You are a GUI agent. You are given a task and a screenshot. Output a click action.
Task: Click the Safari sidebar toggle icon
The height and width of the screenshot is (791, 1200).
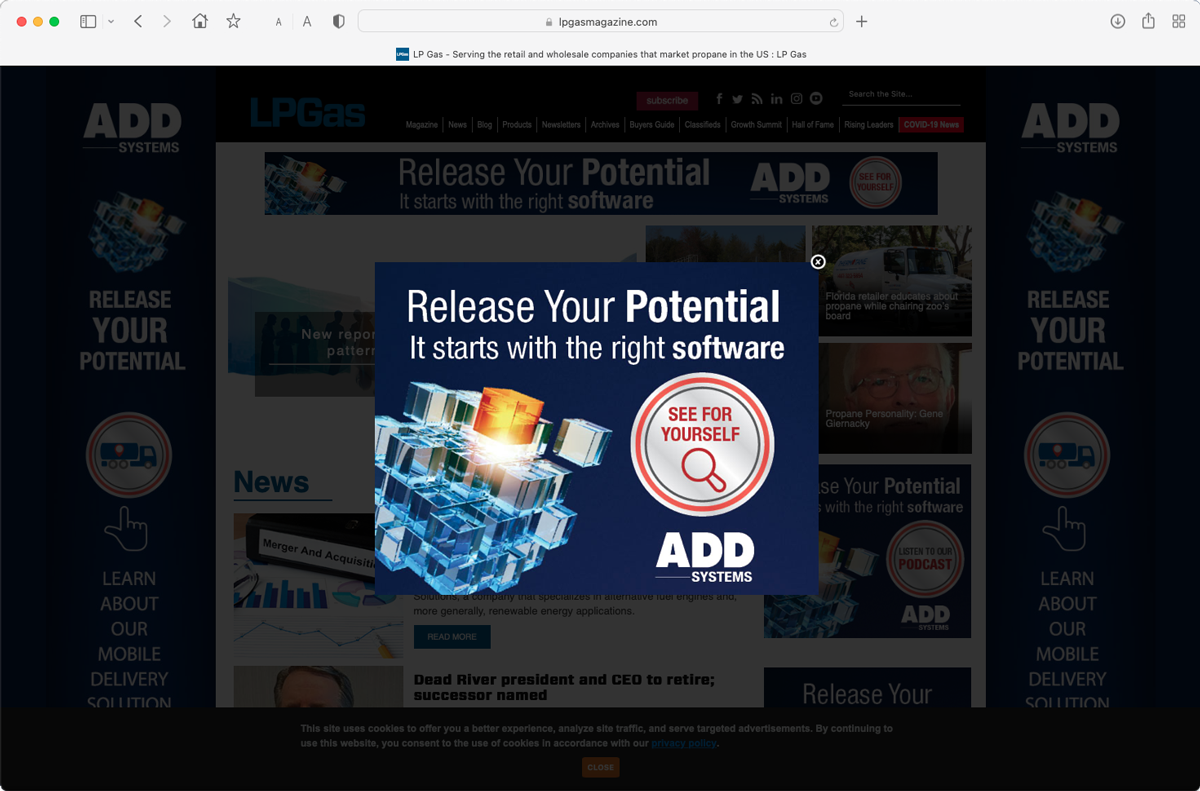(88, 22)
